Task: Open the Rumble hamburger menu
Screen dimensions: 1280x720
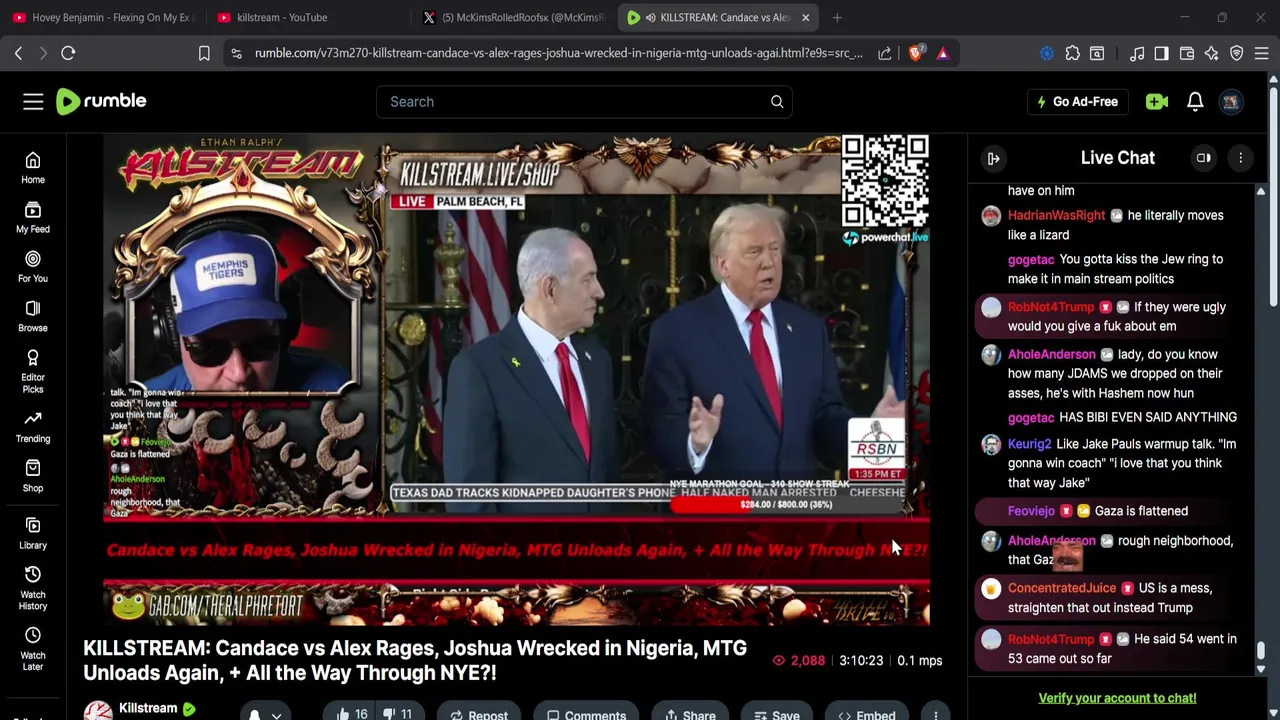Action: click(x=33, y=101)
